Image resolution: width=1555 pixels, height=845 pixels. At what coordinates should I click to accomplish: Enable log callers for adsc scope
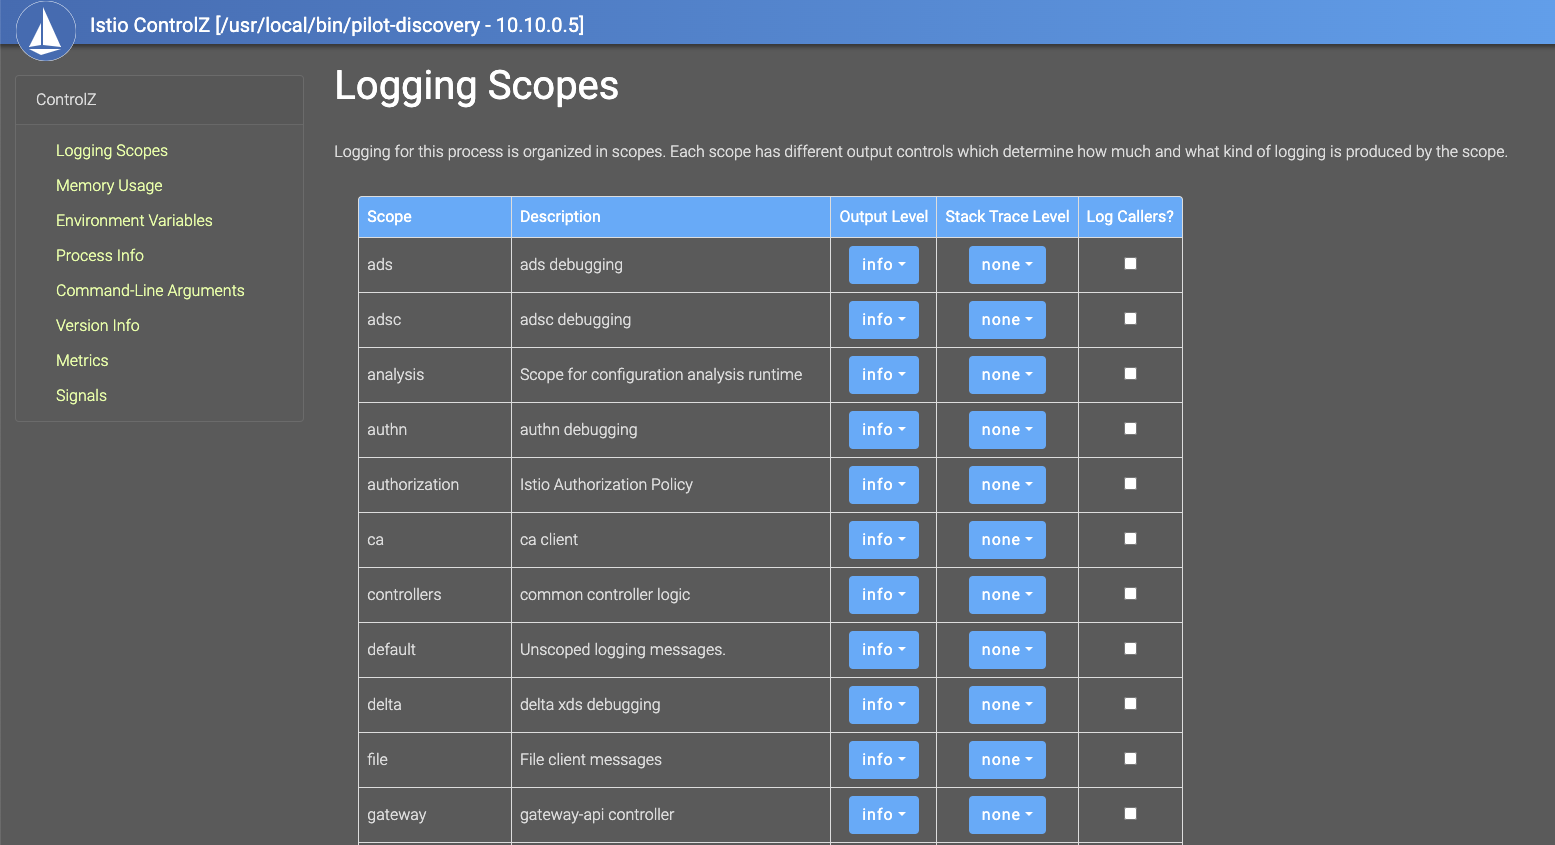(x=1130, y=319)
